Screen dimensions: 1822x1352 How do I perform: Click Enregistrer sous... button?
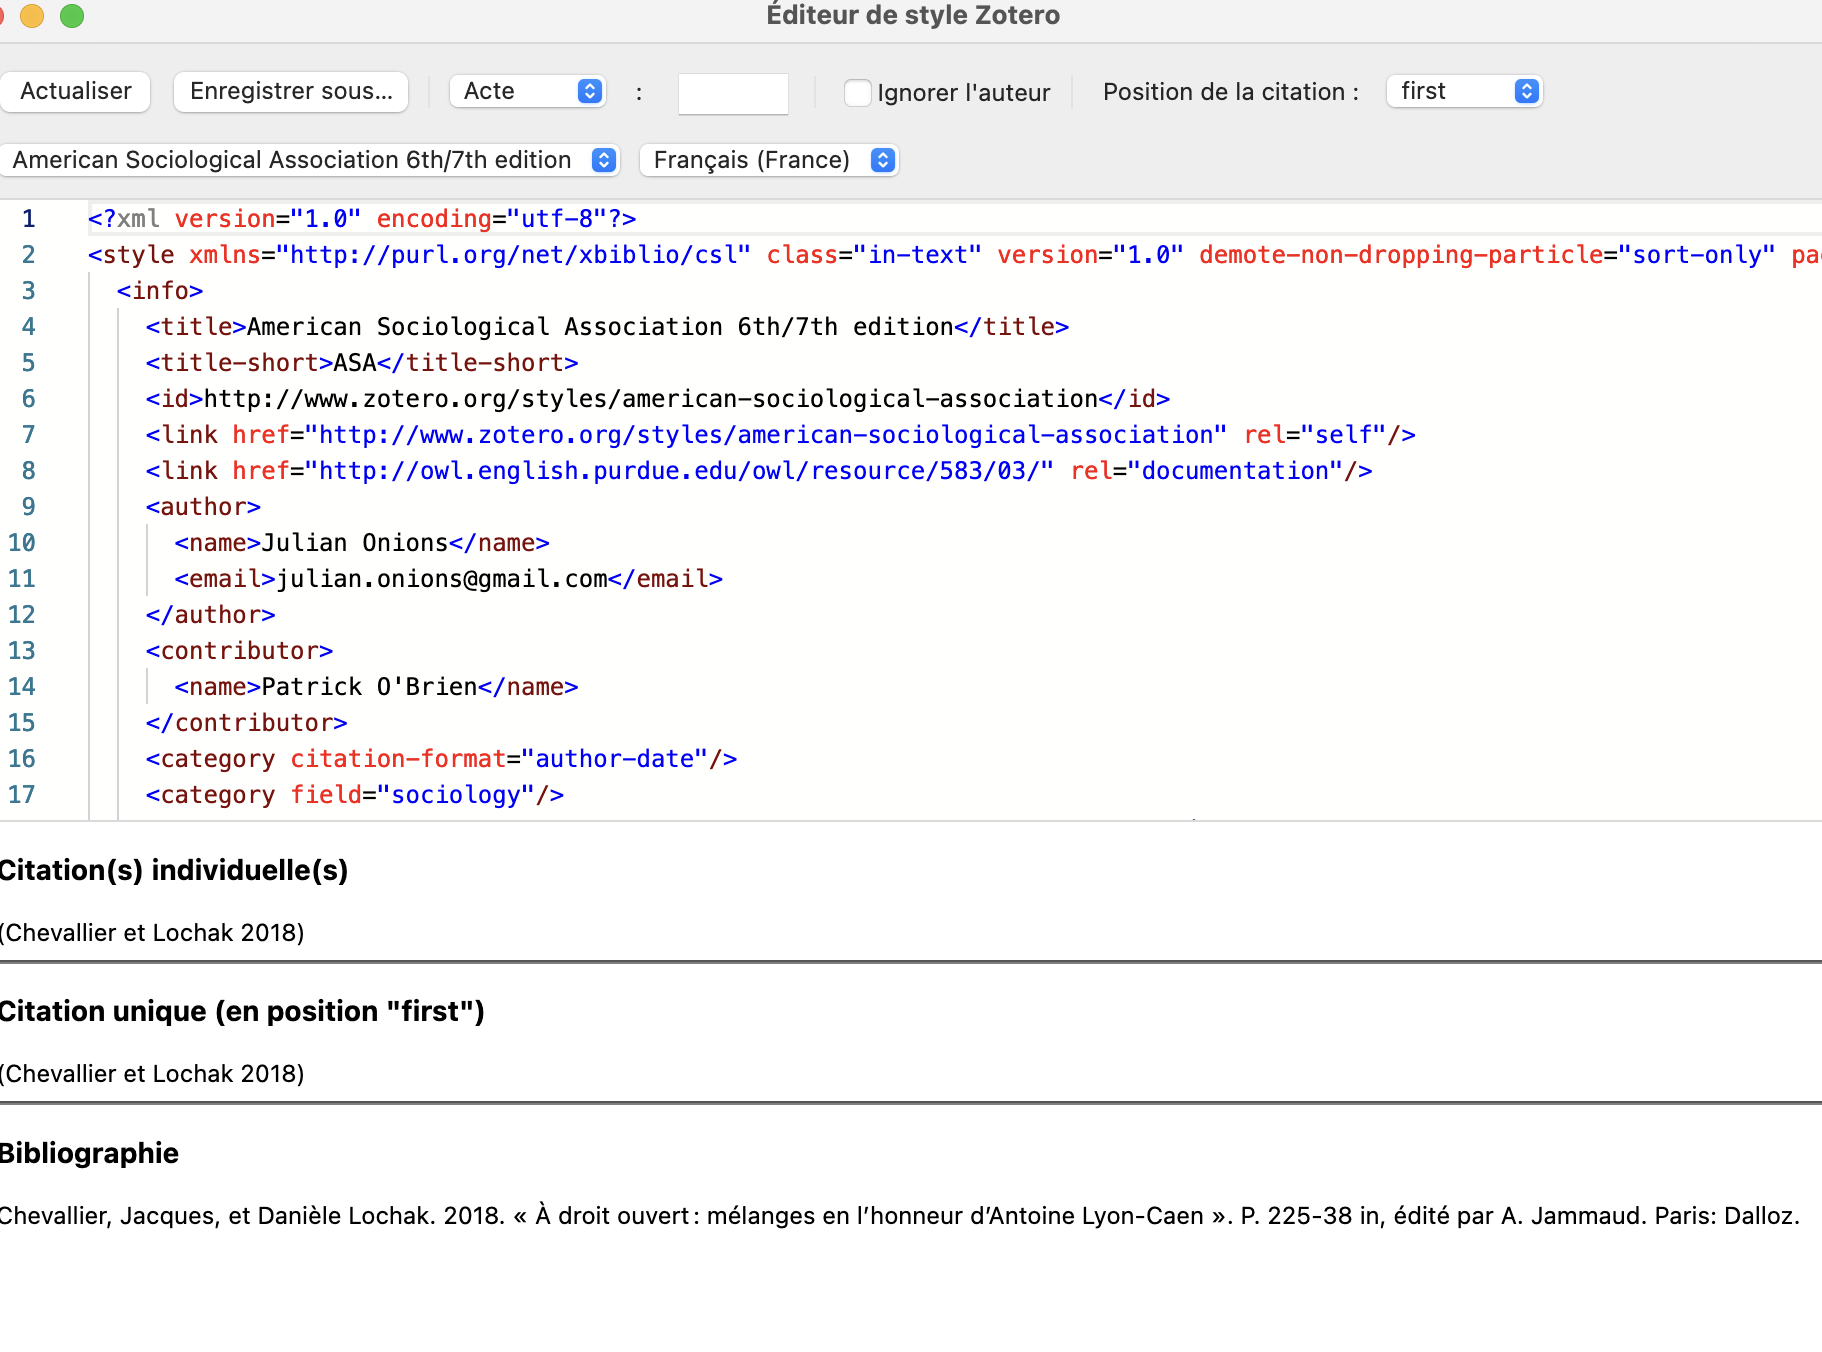(291, 91)
